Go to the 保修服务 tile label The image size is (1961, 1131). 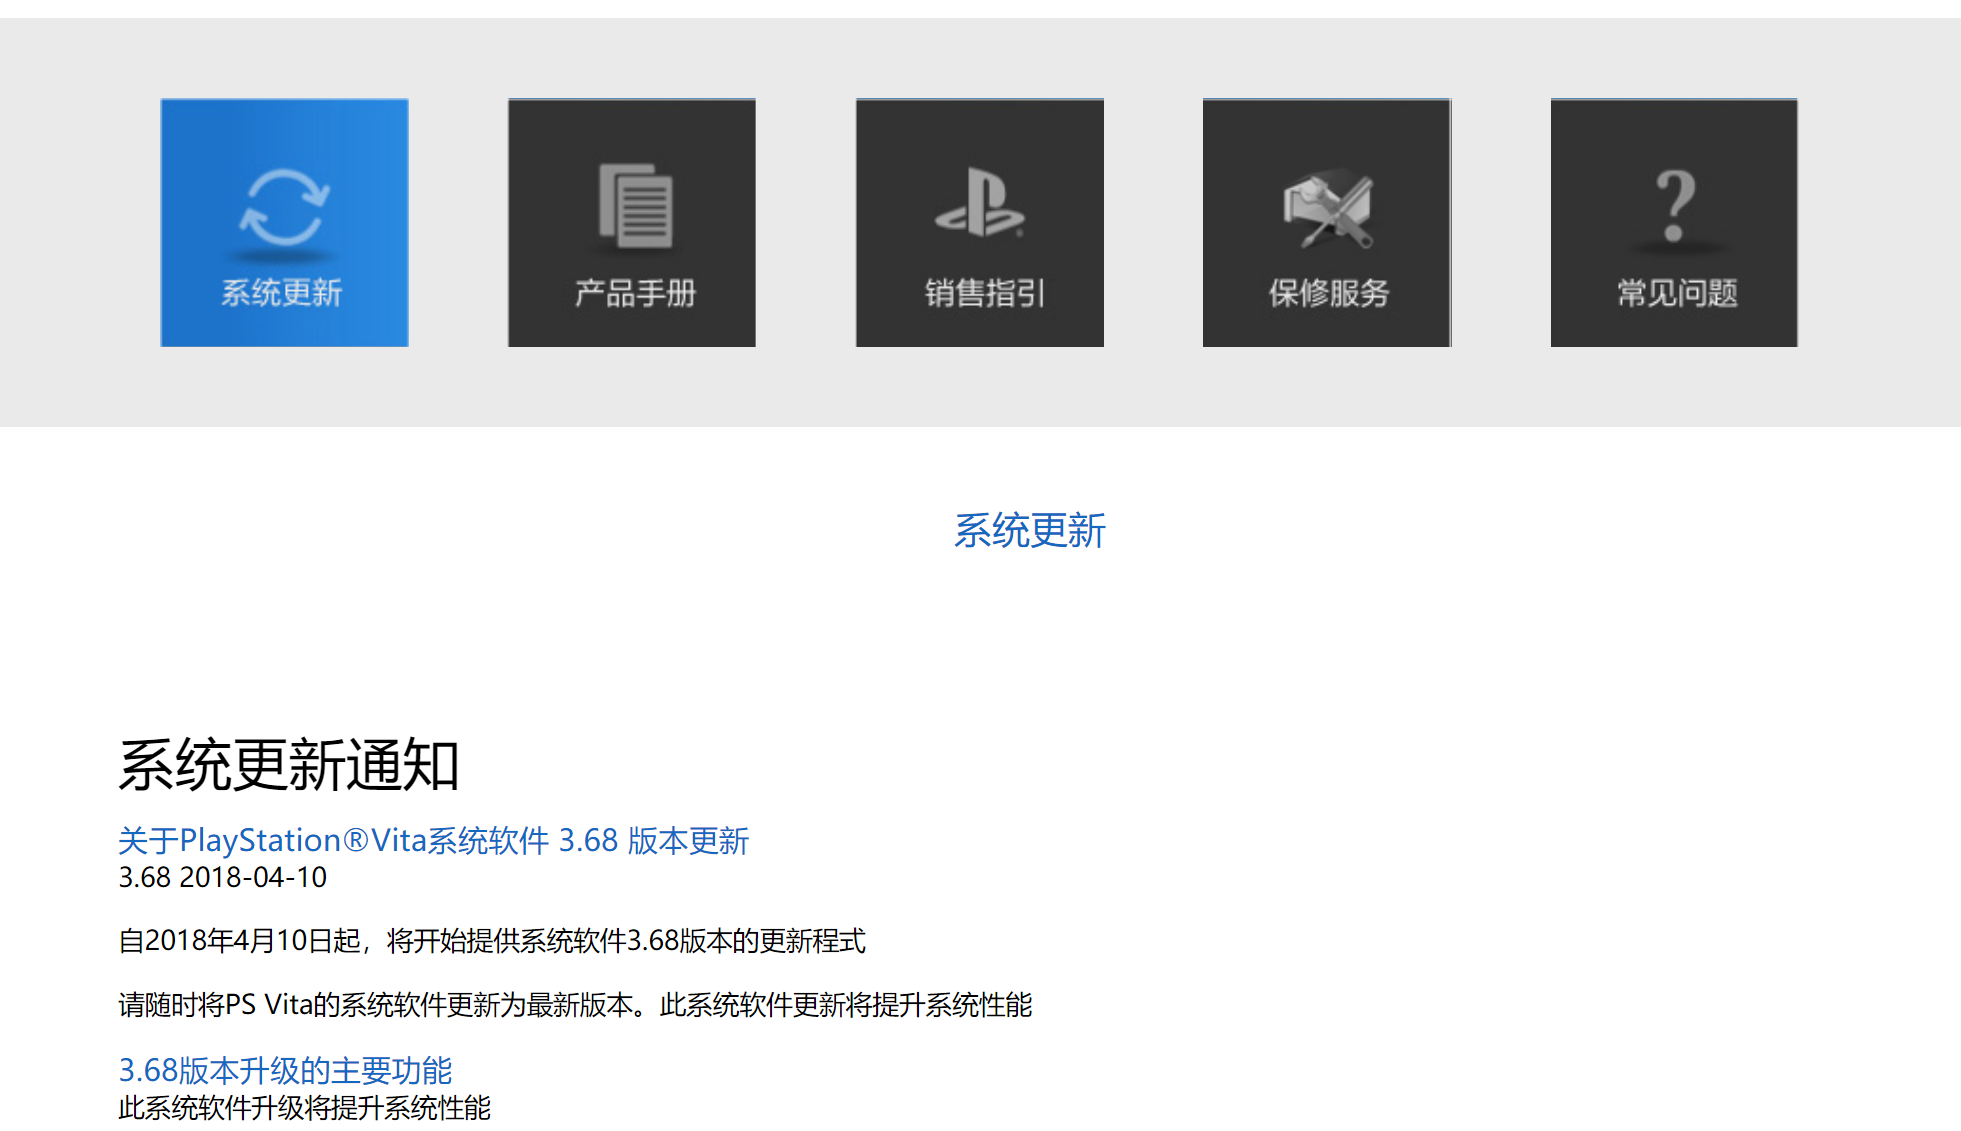coord(1329,293)
